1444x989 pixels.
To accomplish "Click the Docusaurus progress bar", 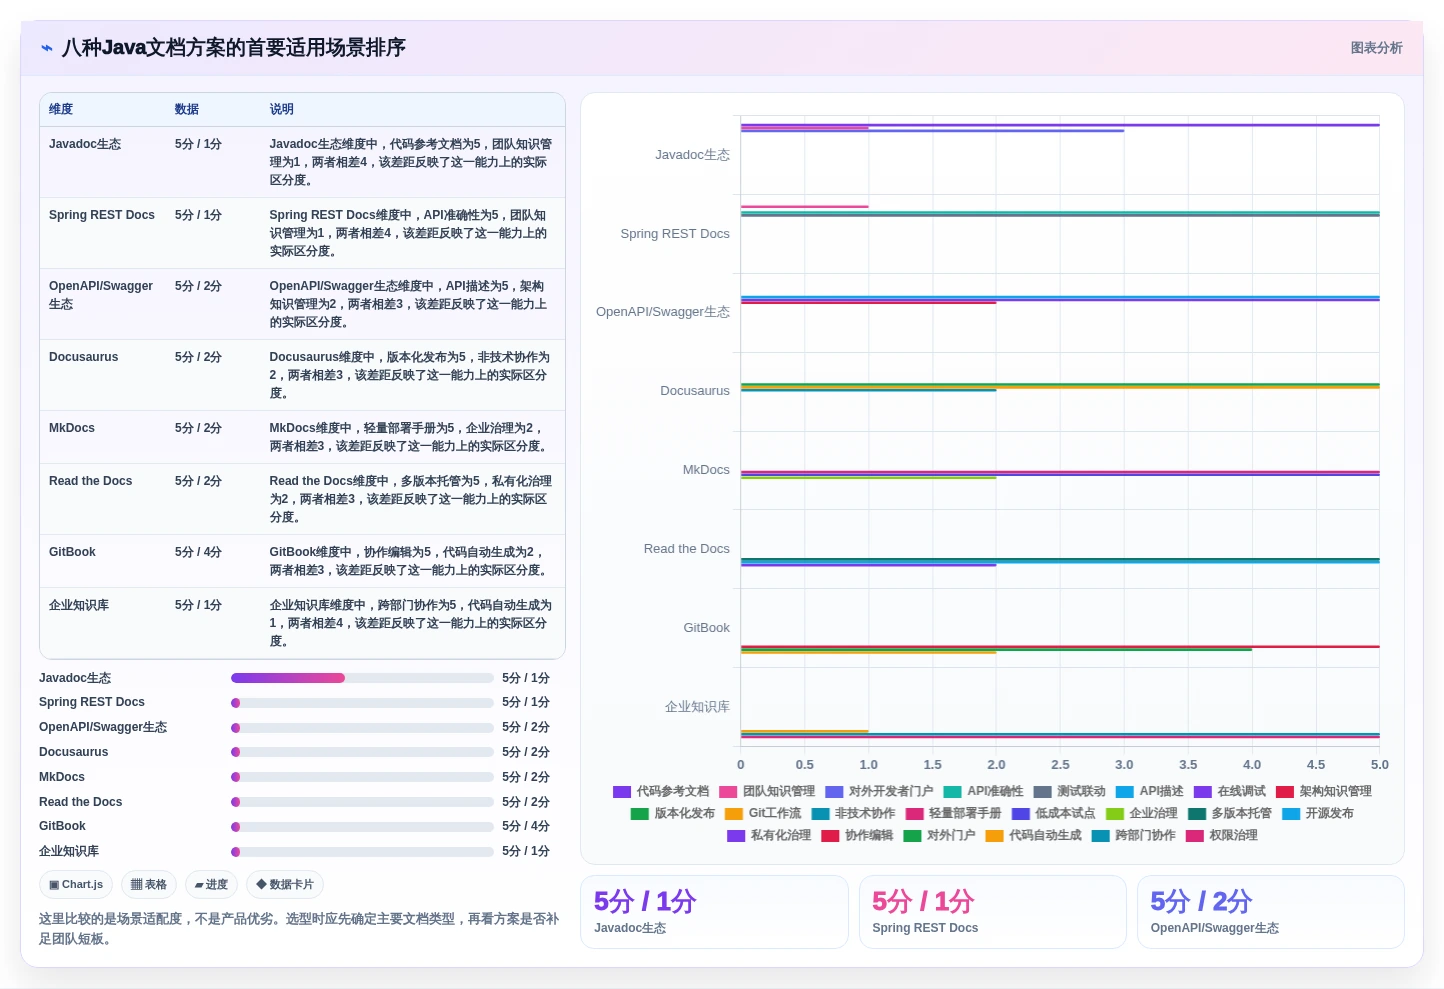I will (362, 752).
